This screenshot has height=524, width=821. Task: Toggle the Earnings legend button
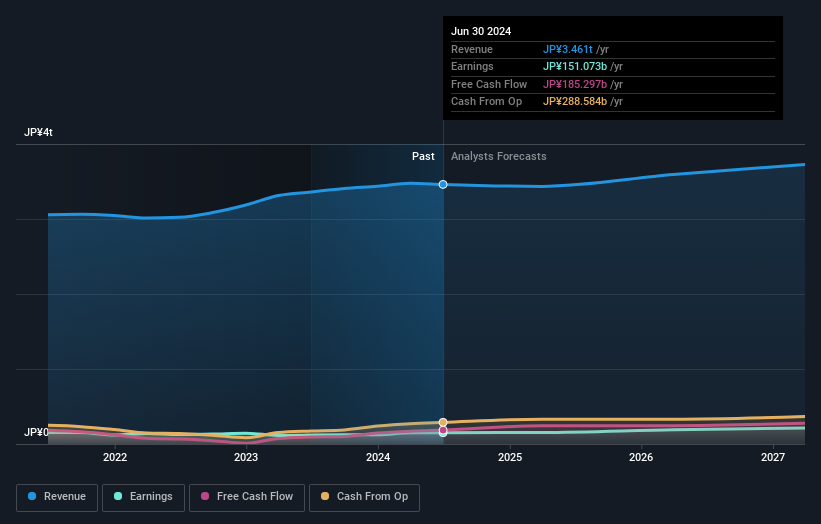pos(143,497)
